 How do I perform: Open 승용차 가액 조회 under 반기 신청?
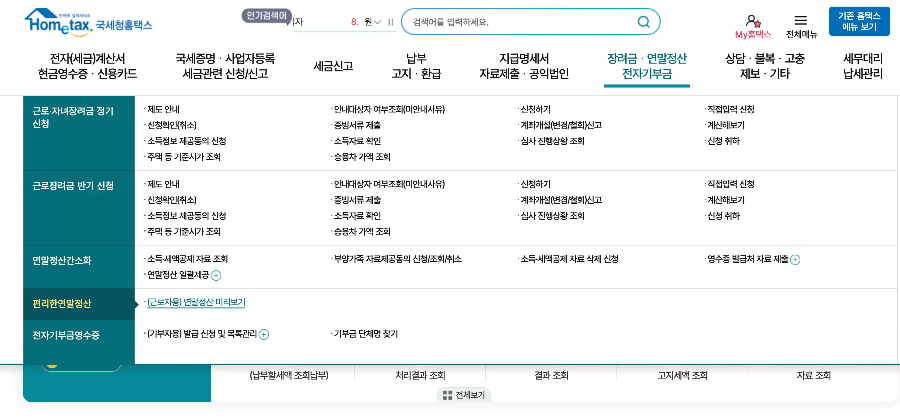(362, 232)
